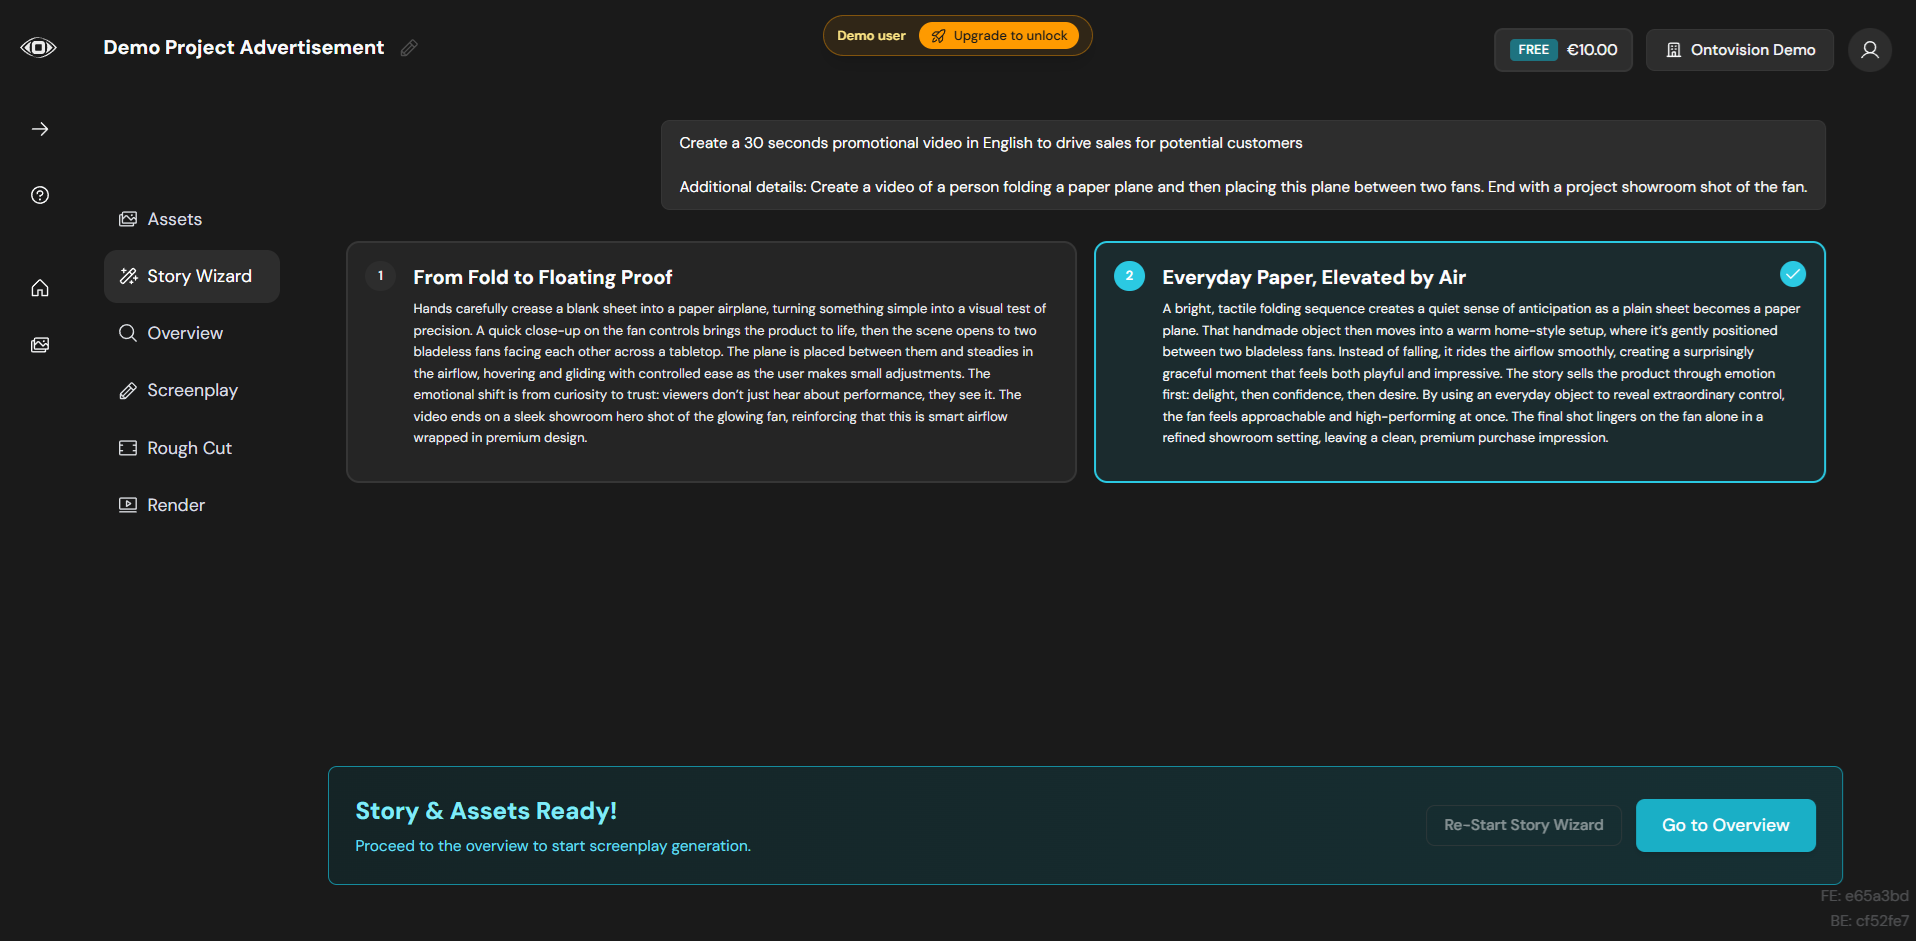Click 'Demo Project Advertisement' title
This screenshot has width=1917, height=942.
tap(244, 48)
